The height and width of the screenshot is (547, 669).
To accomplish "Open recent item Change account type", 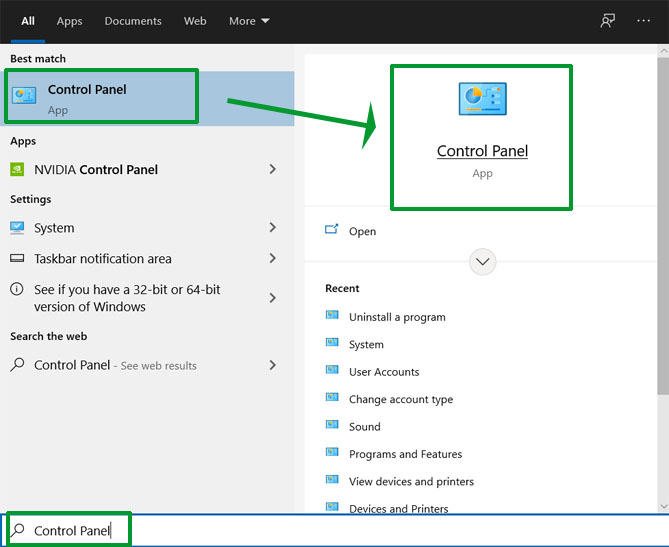I will click(401, 399).
